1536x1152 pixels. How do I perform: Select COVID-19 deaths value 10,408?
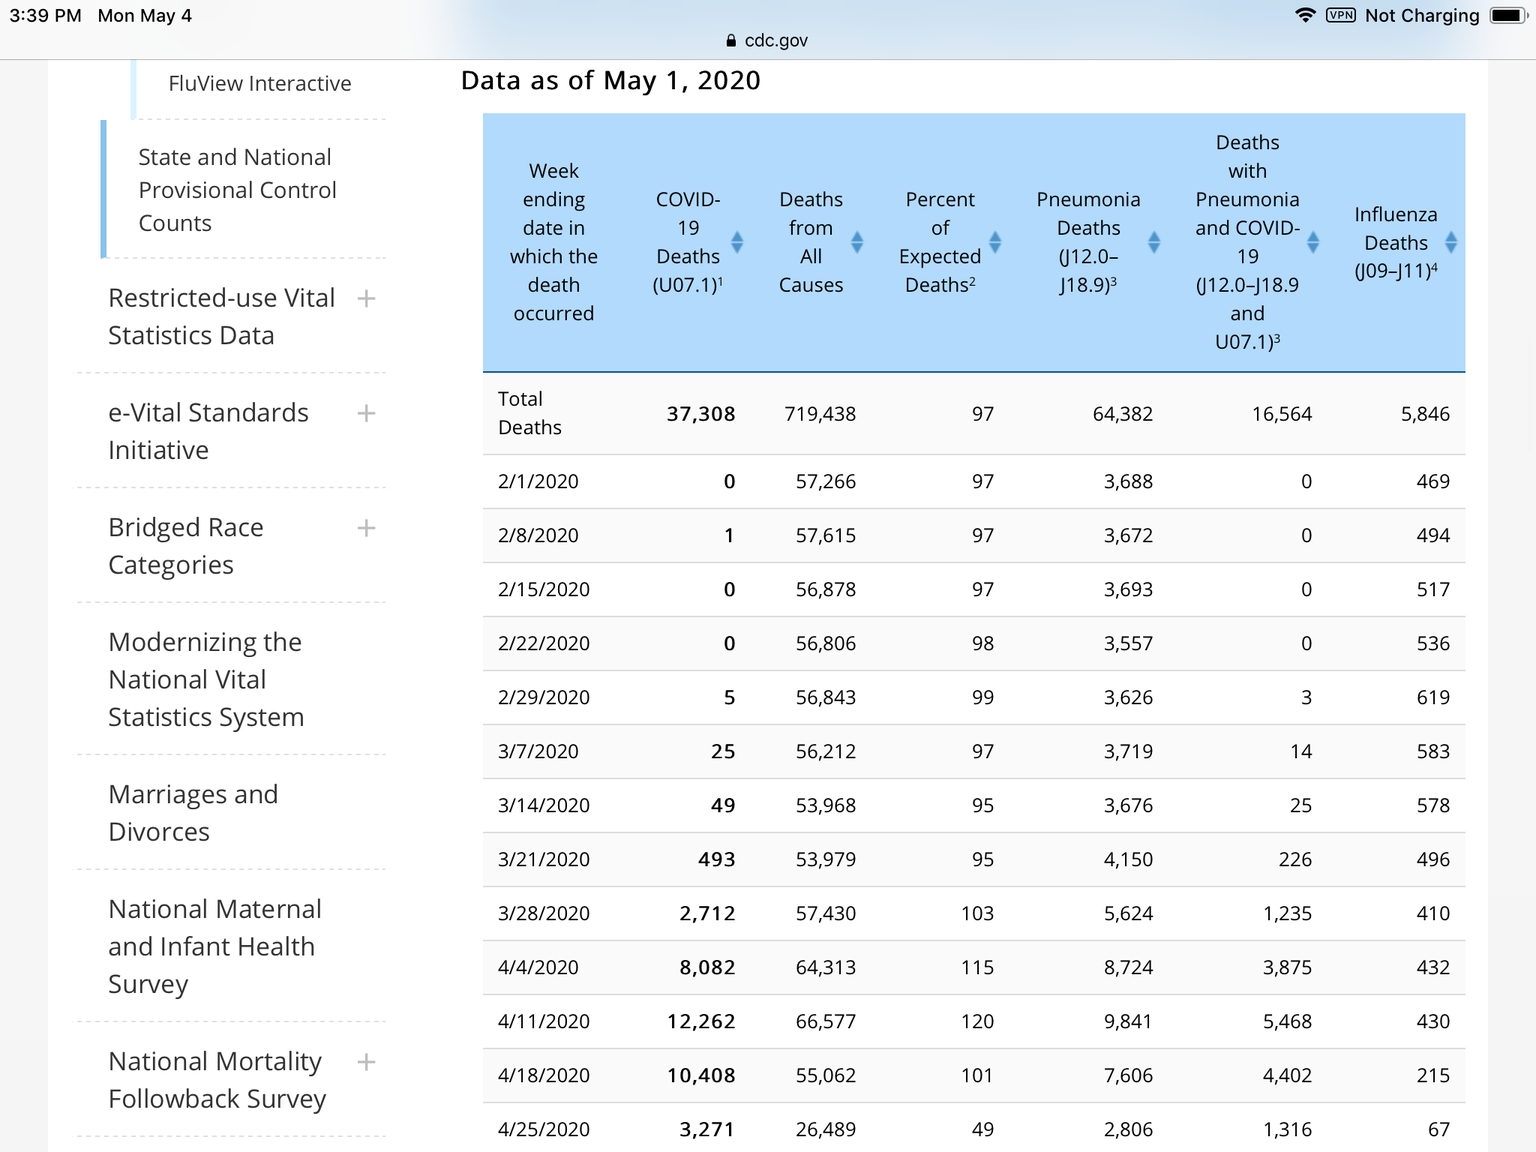point(701,1076)
